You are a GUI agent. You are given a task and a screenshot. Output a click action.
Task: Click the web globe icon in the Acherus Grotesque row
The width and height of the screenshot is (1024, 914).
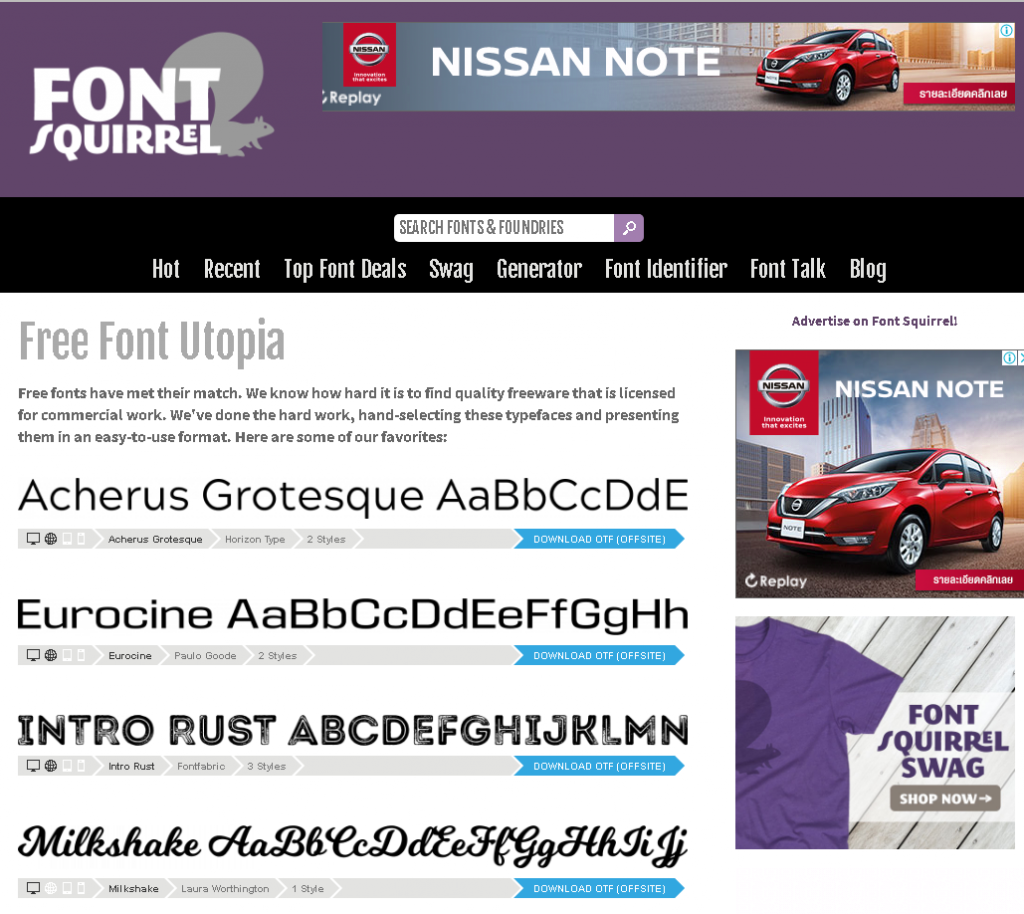pyautogui.click(x=50, y=539)
